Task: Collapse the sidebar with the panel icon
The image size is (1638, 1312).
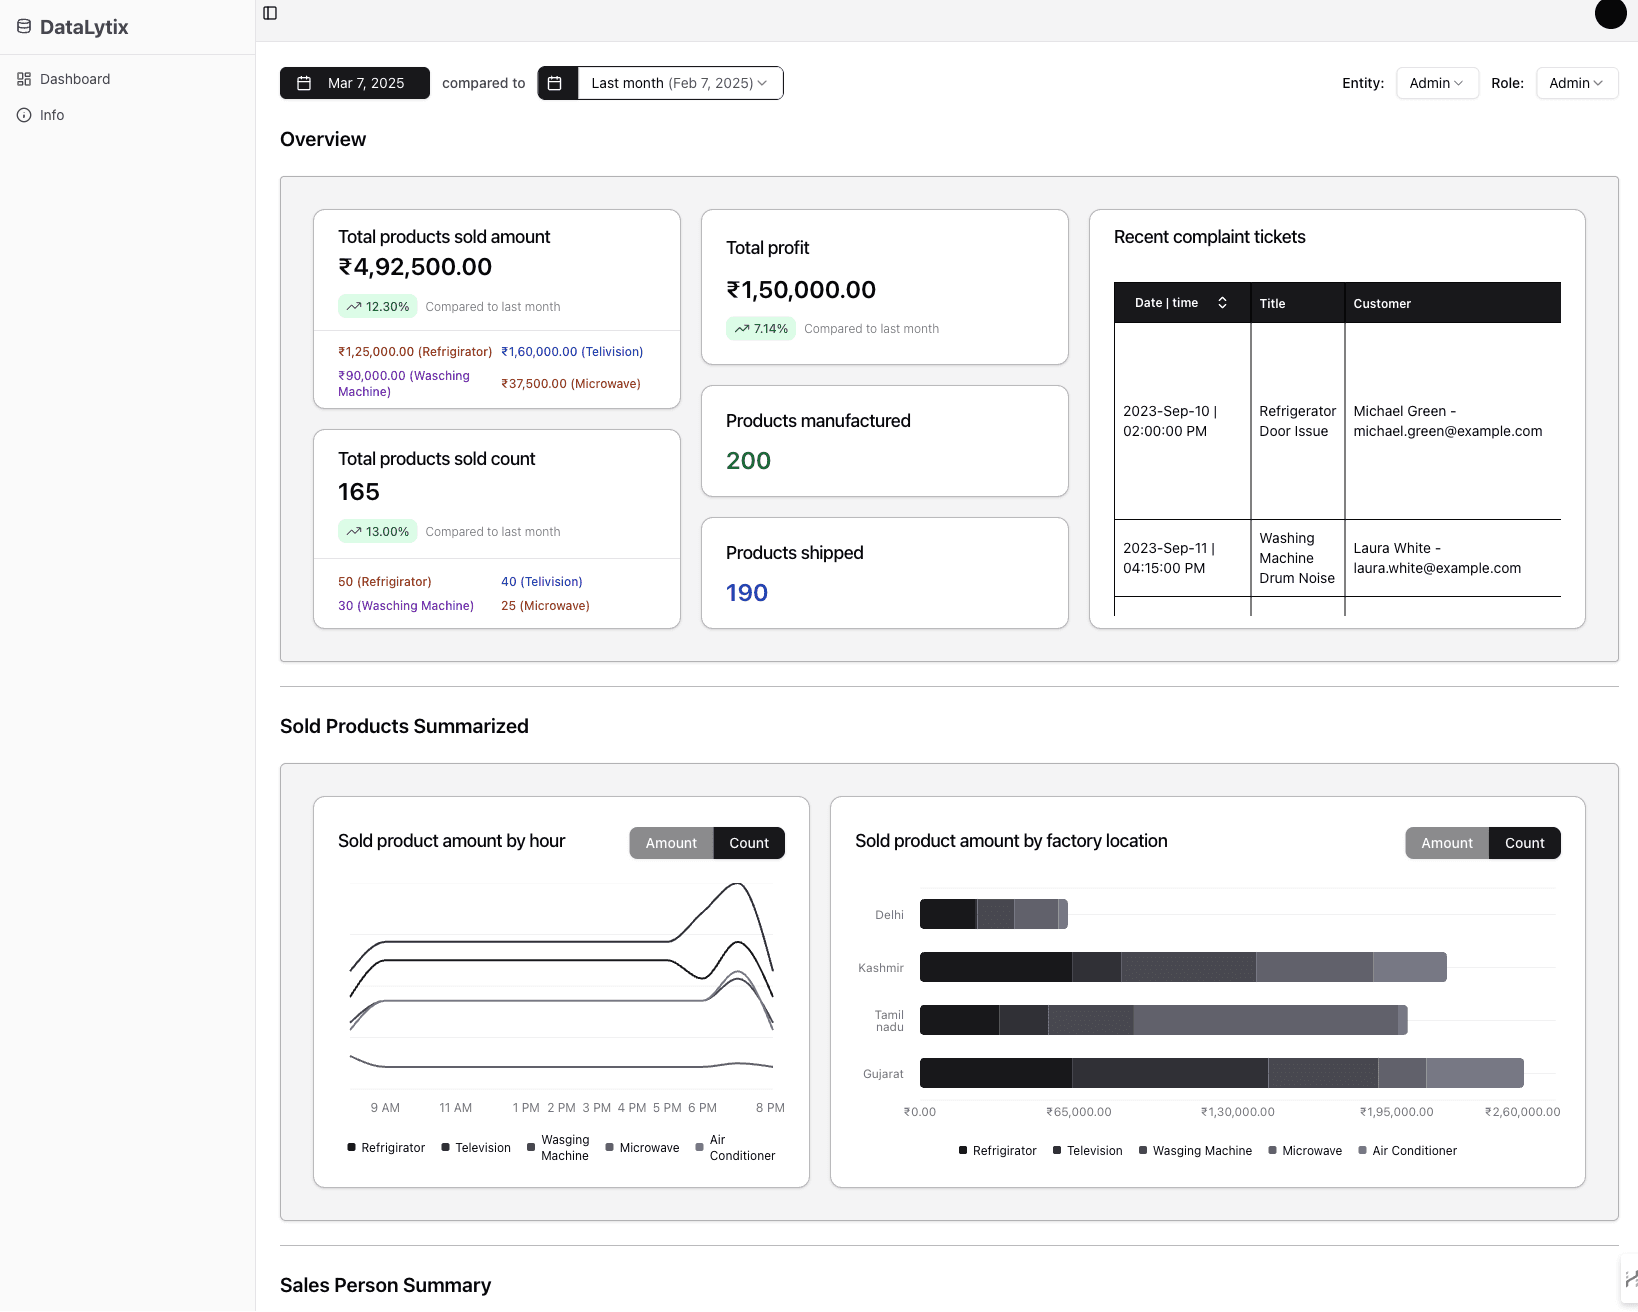Action: [270, 13]
